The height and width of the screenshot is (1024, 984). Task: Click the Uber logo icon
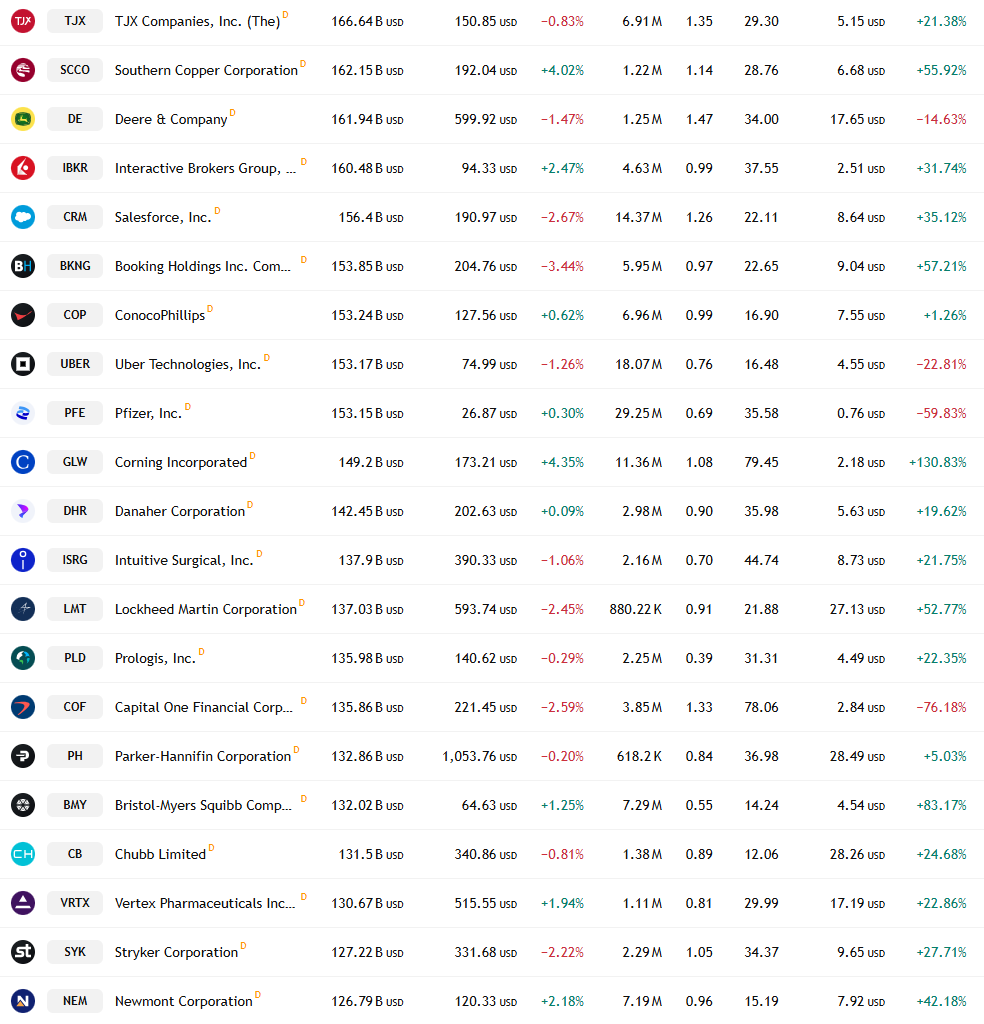[x=23, y=364]
